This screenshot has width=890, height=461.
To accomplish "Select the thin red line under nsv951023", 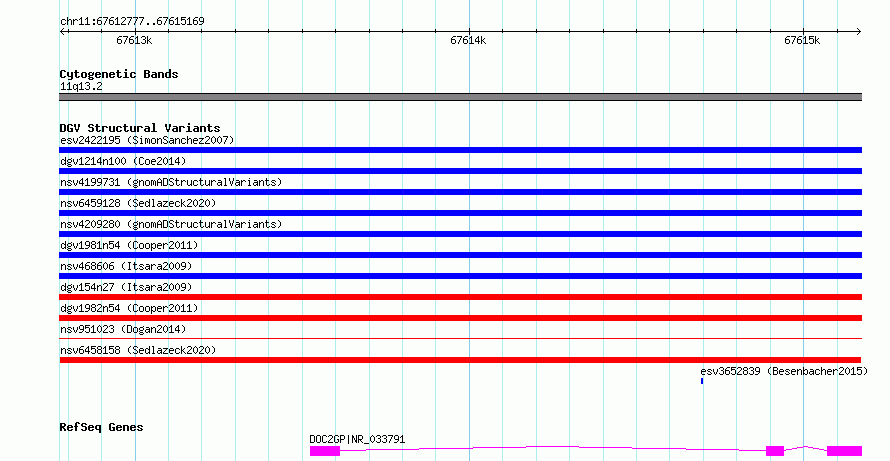I will [460, 338].
